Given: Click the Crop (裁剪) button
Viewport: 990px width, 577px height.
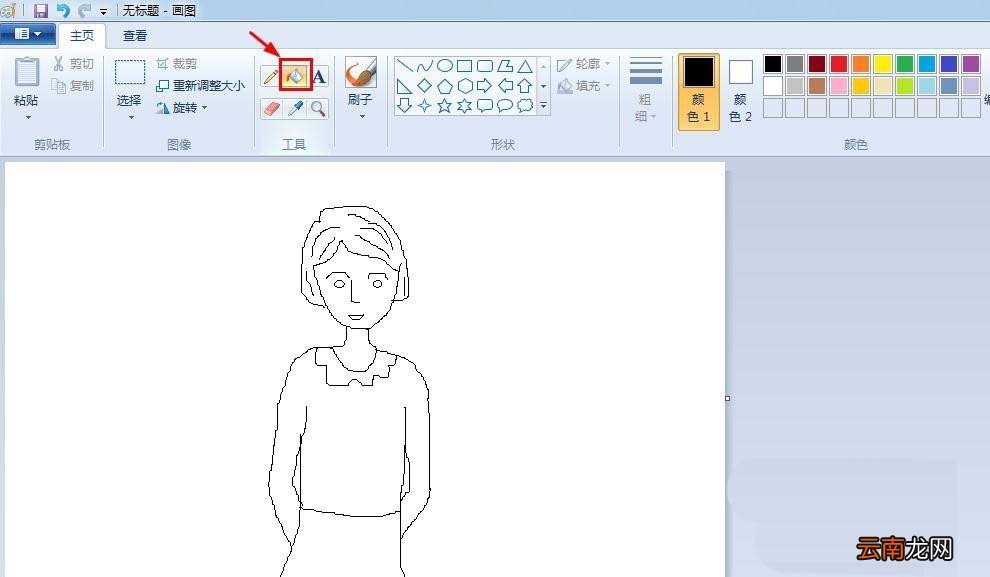Looking at the screenshot, I should click(x=177, y=64).
